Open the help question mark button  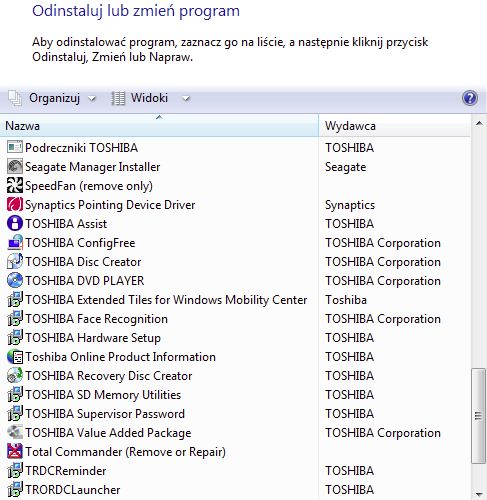pos(470,98)
